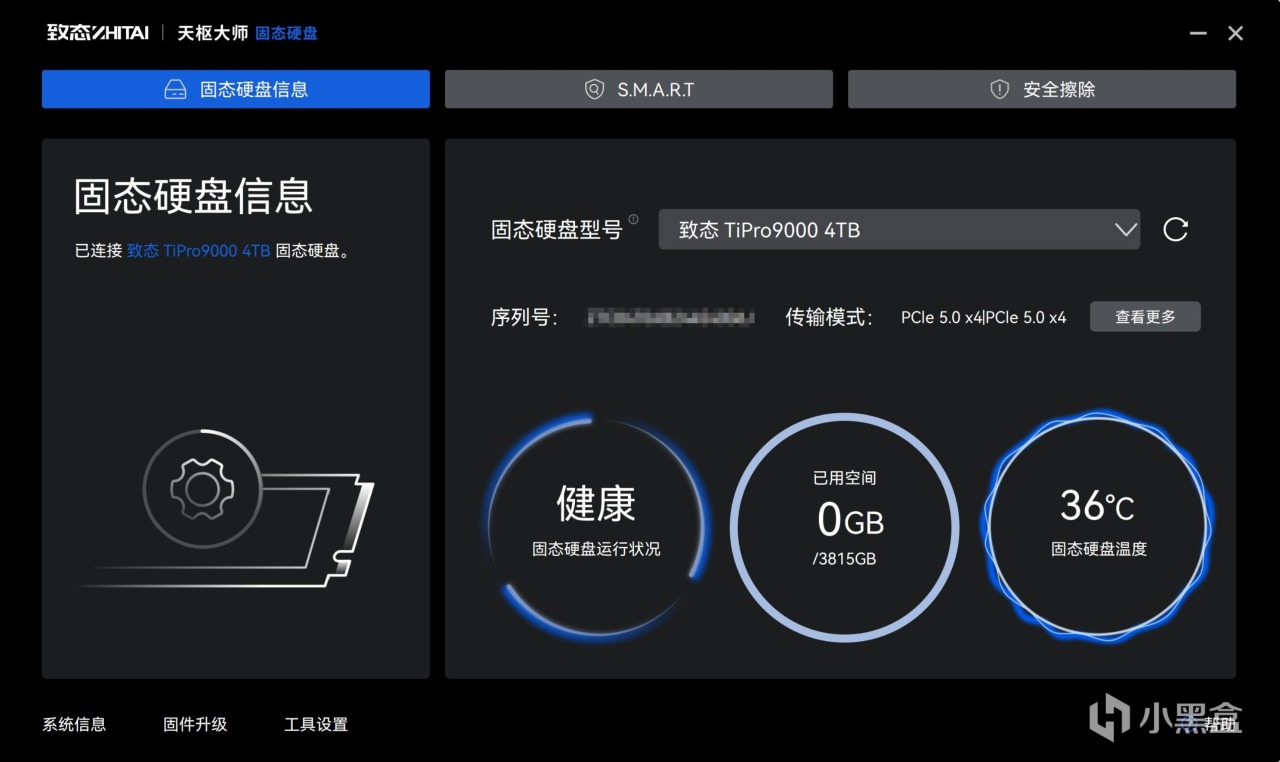This screenshot has width=1280, height=762.
Task: Click the blue 致态 TiPro9000 4TB link text
Action: click(198, 251)
